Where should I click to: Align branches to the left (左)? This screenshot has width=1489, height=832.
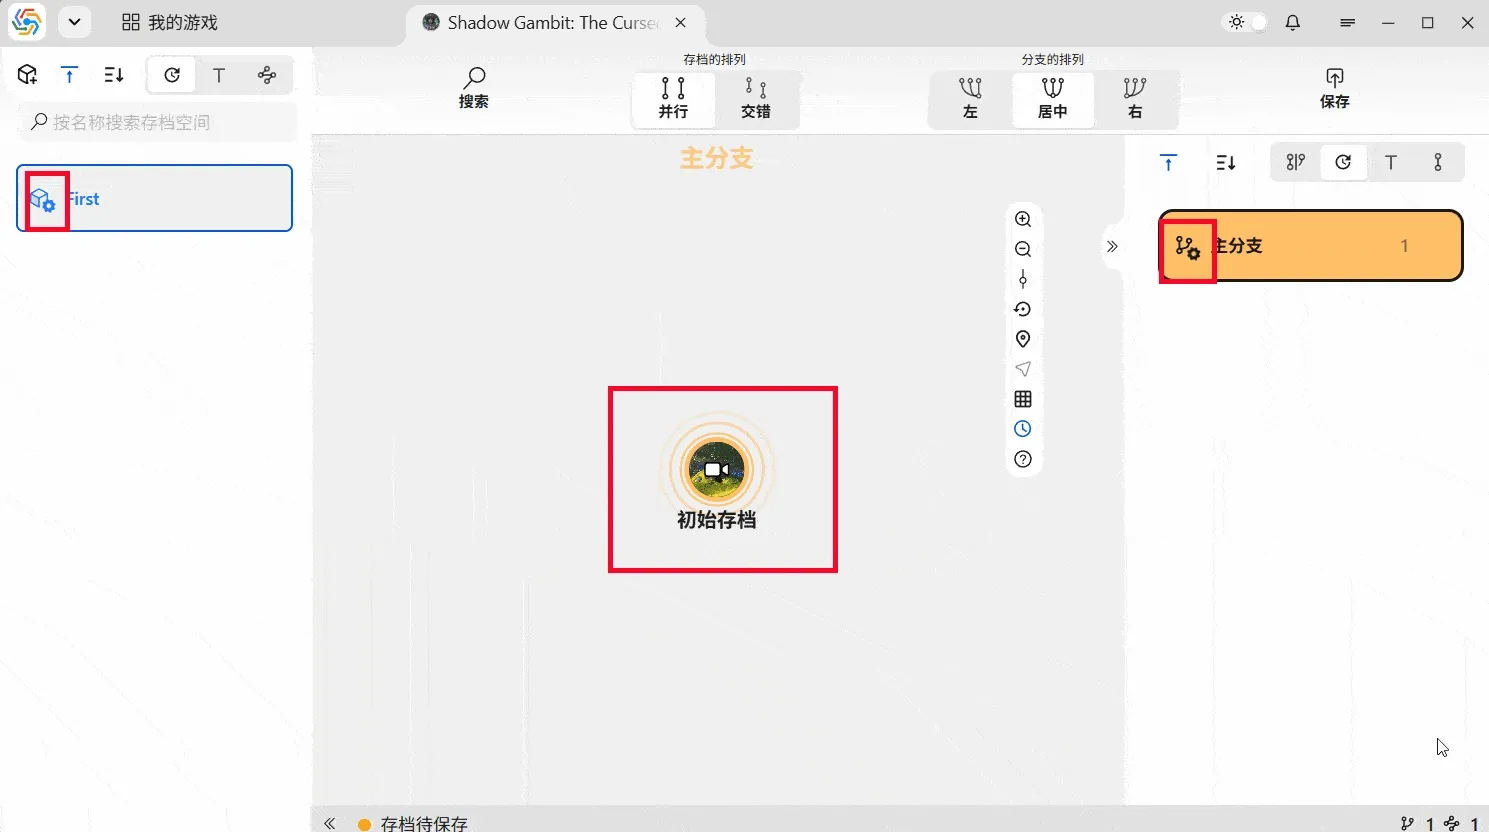tap(970, 98)
